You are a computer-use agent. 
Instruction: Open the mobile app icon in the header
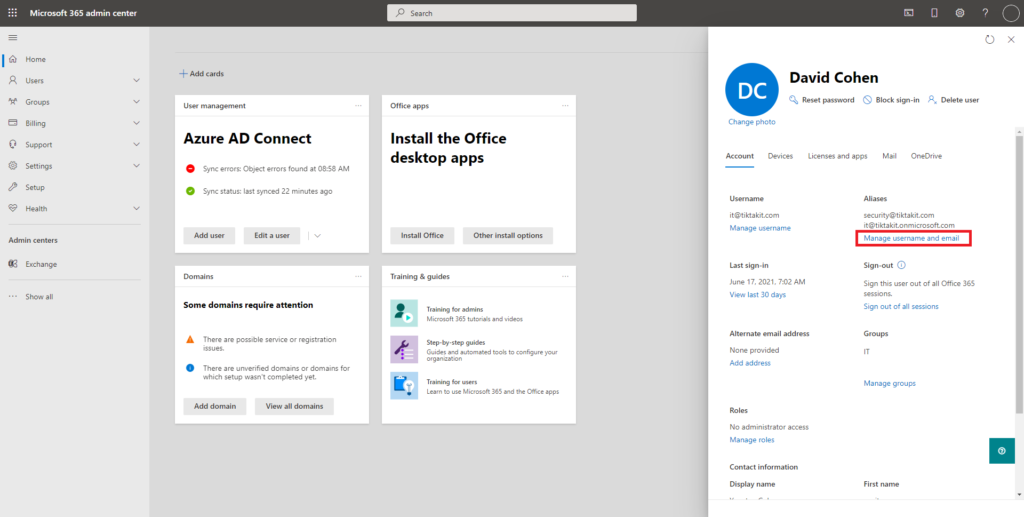point(934,12)
